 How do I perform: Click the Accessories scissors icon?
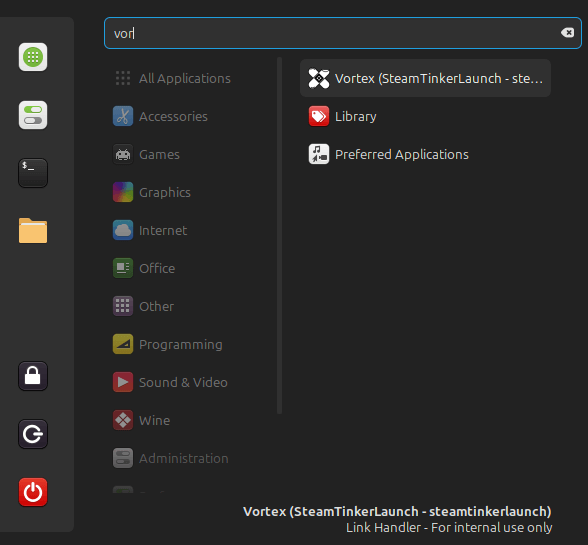[123, 116]
